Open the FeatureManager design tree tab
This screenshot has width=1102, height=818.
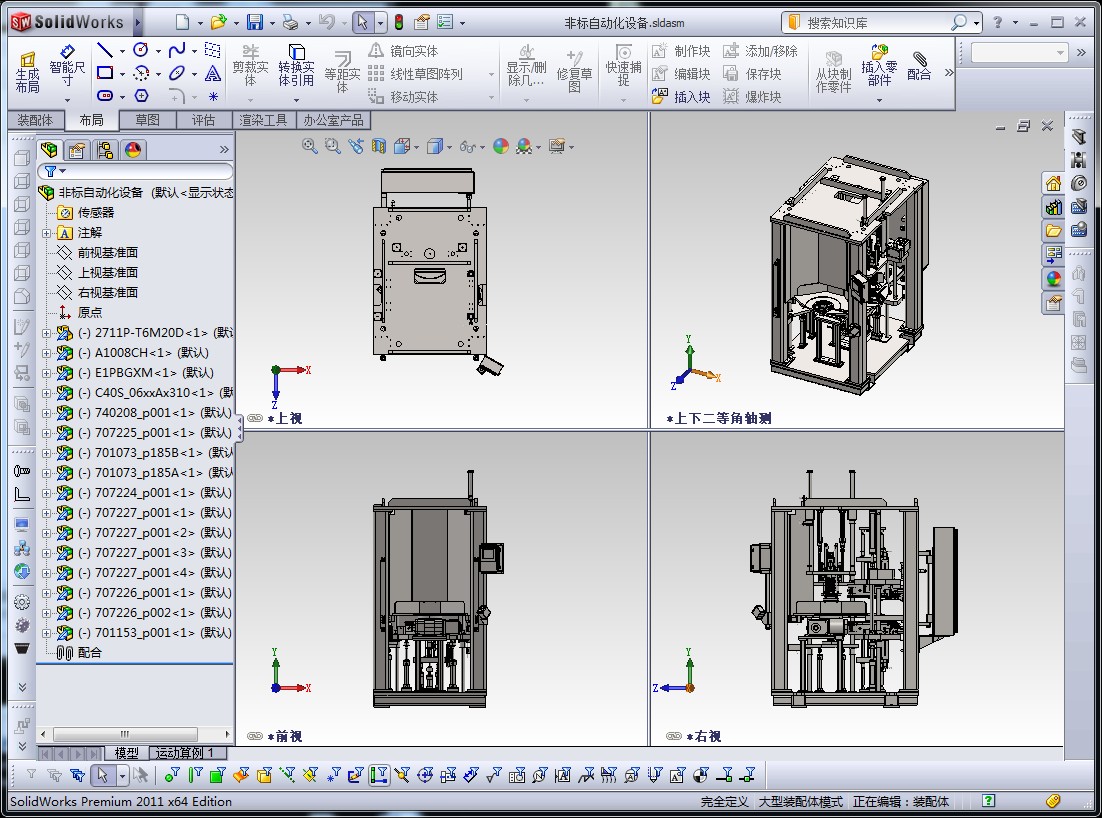pos(49,150)
